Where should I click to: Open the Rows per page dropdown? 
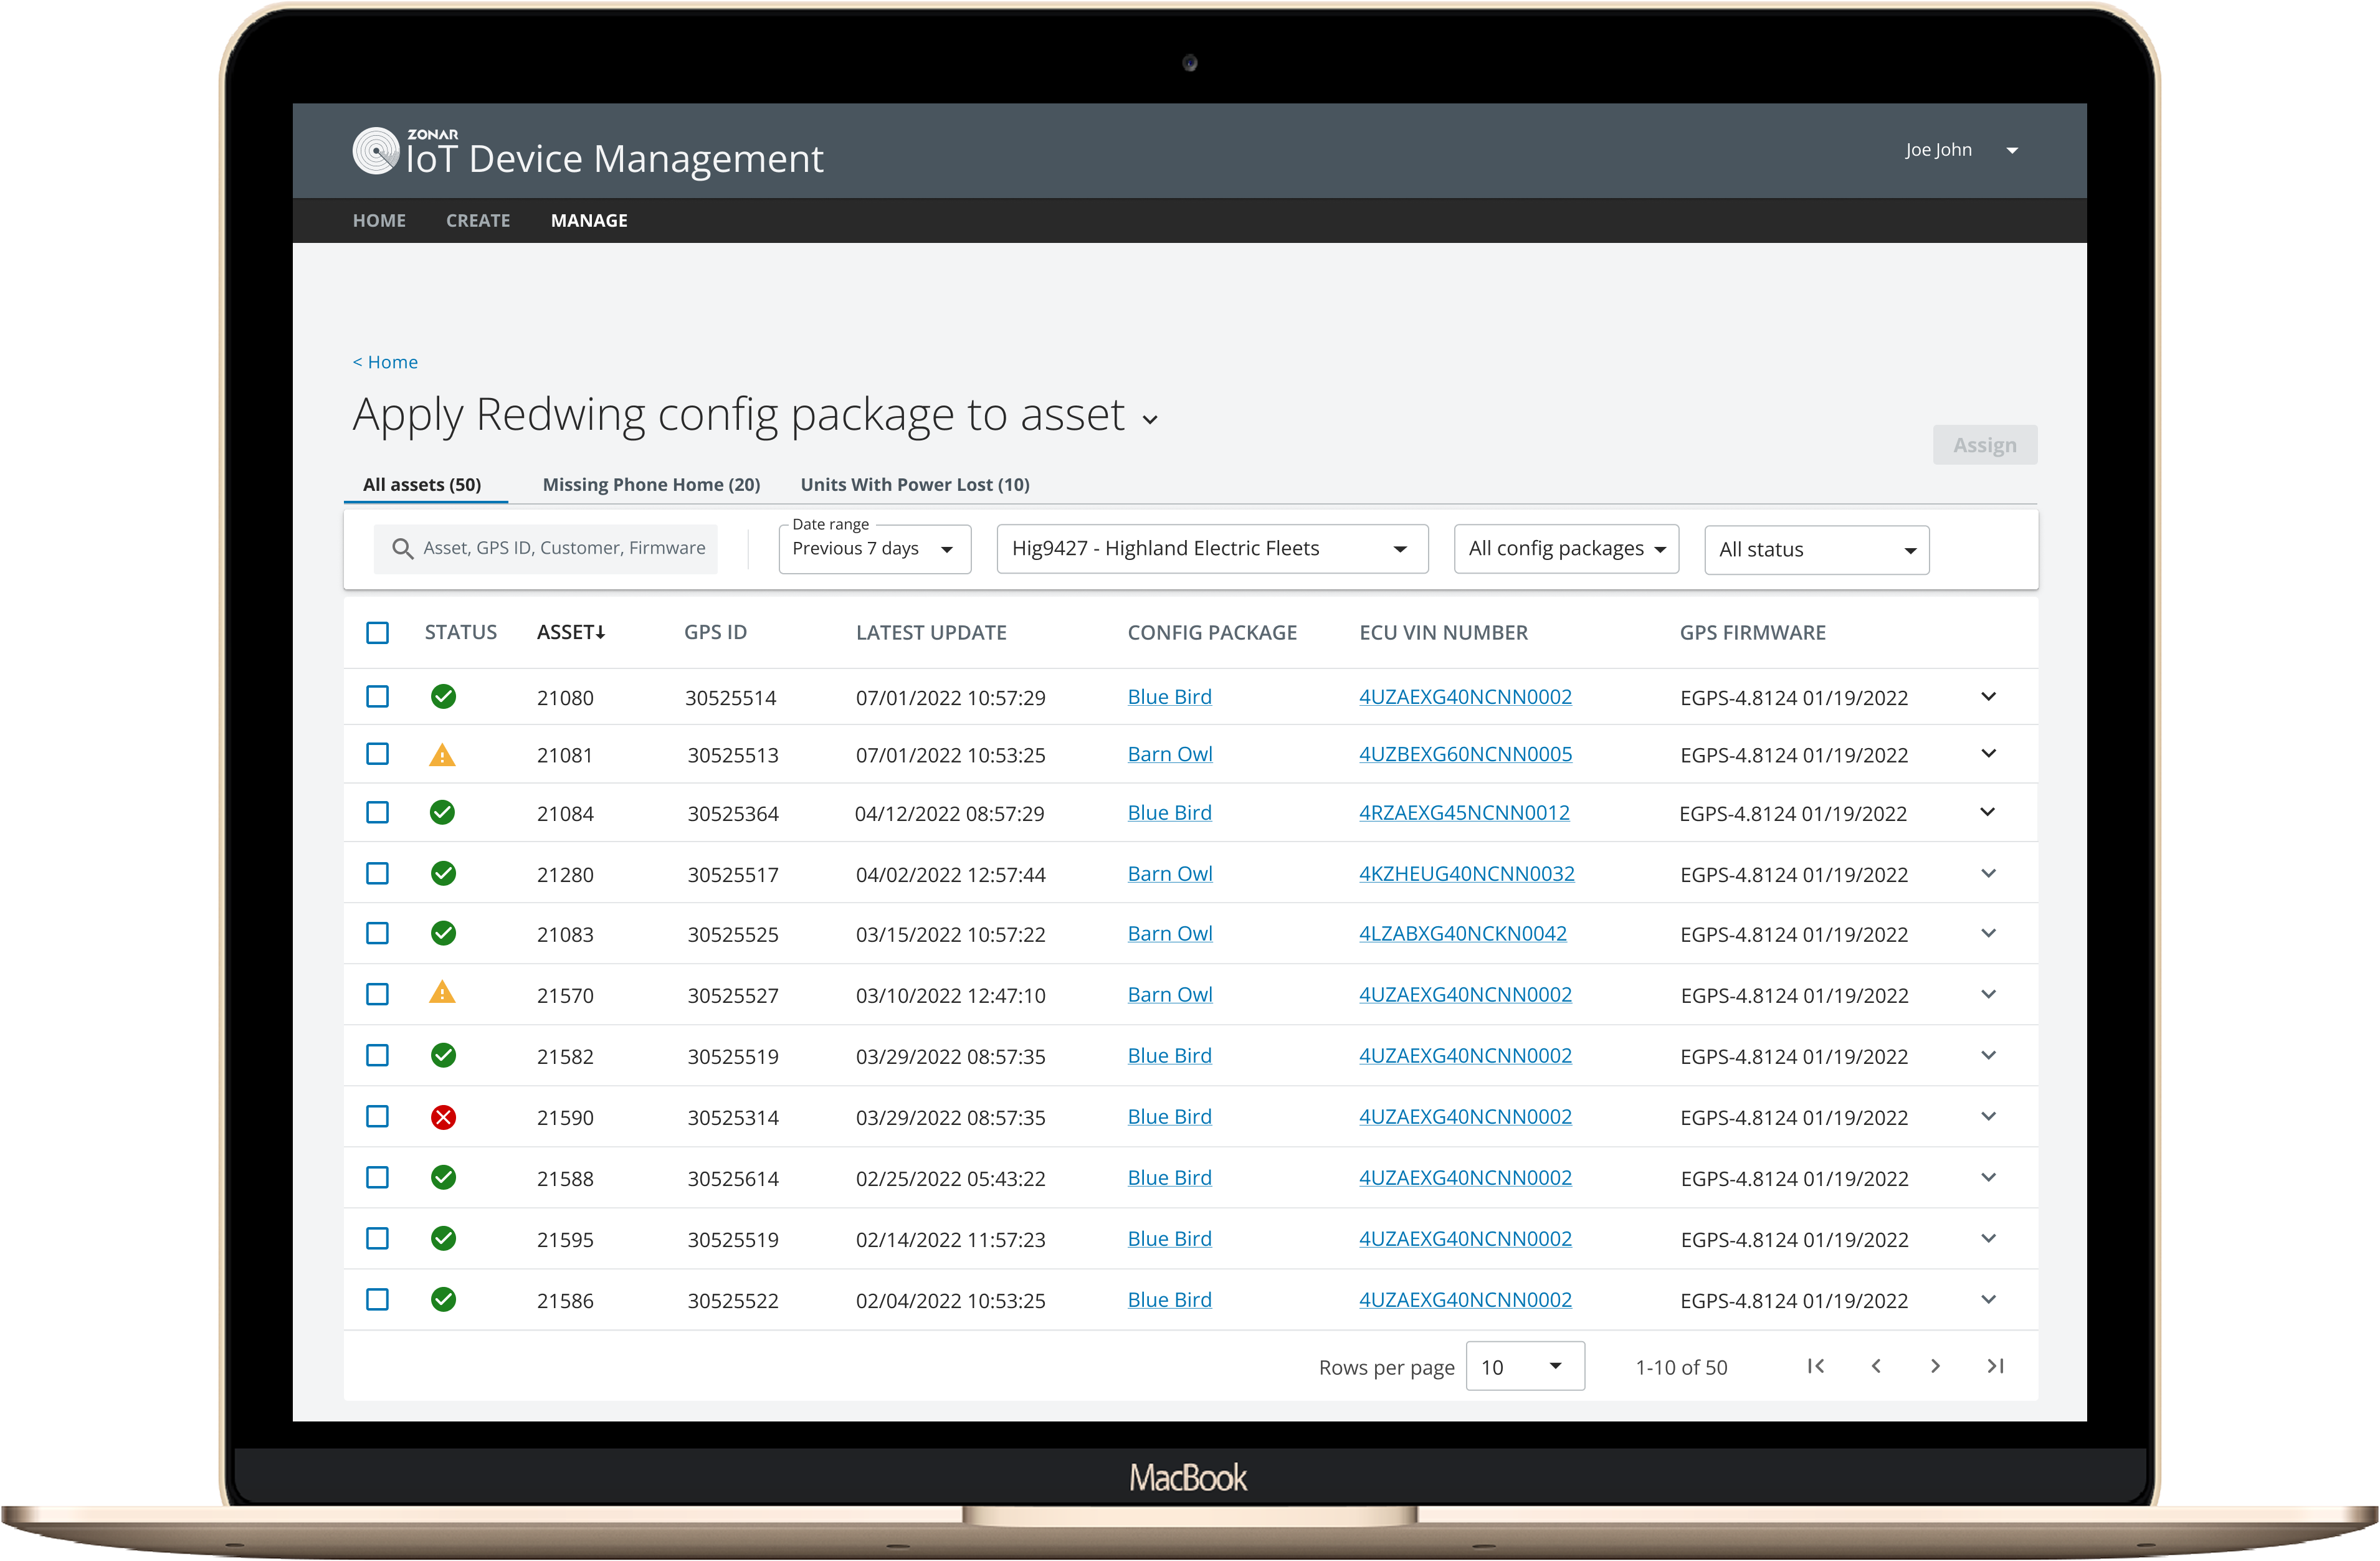tap(1525, 1367)
